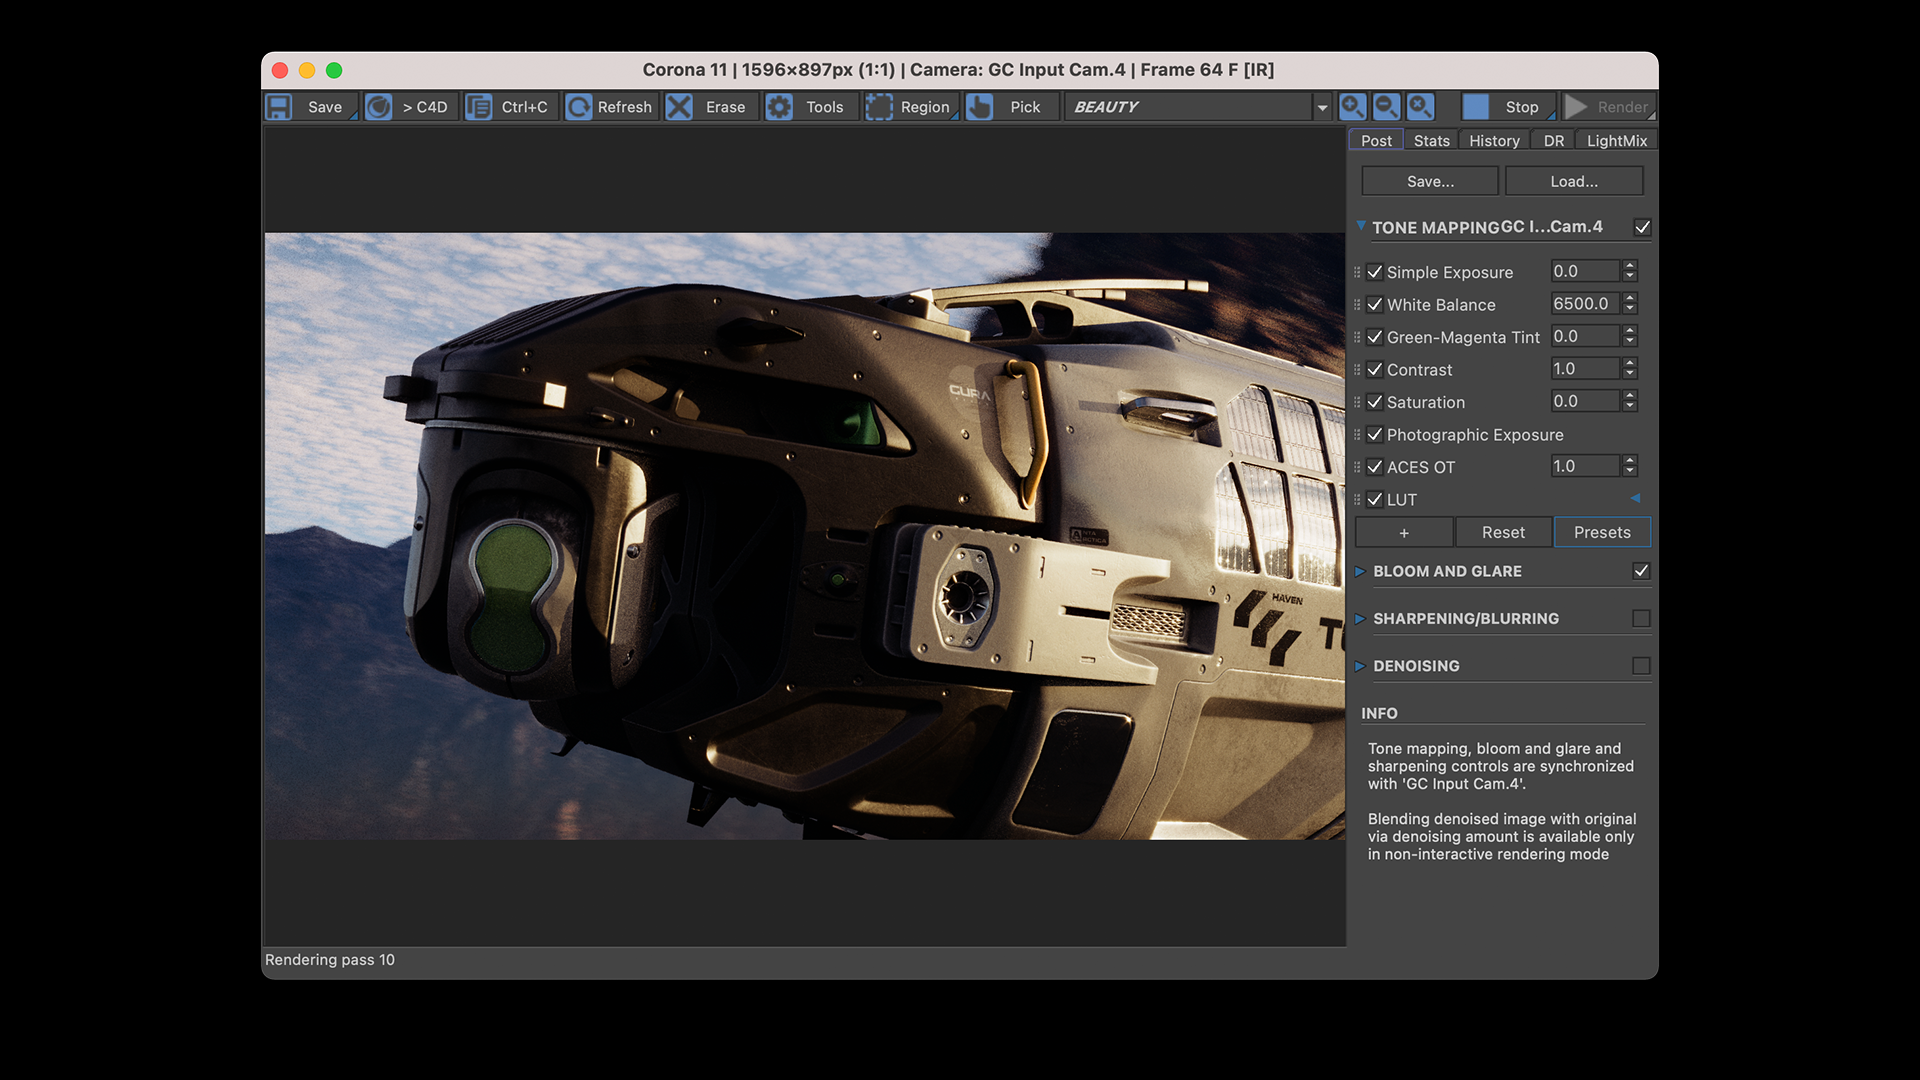Select the Save icon in the toolbar
Image resolution: width=1920 pixels, height=1080 pixels.
[x=280, y=106]
